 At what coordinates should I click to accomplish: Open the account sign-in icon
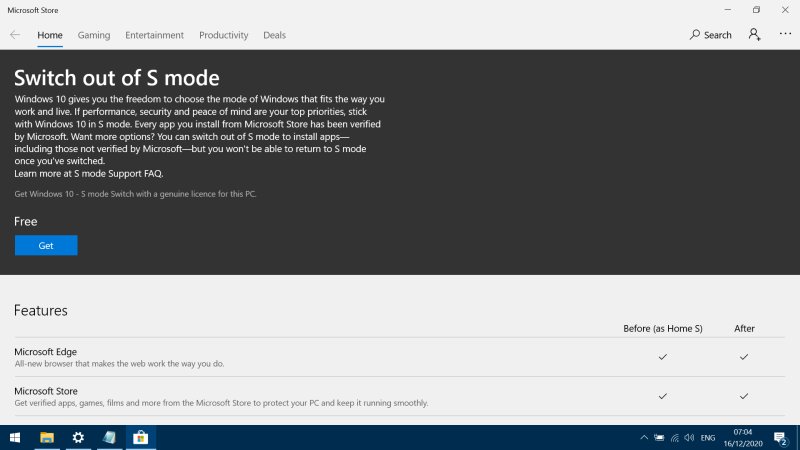(755, 35)
